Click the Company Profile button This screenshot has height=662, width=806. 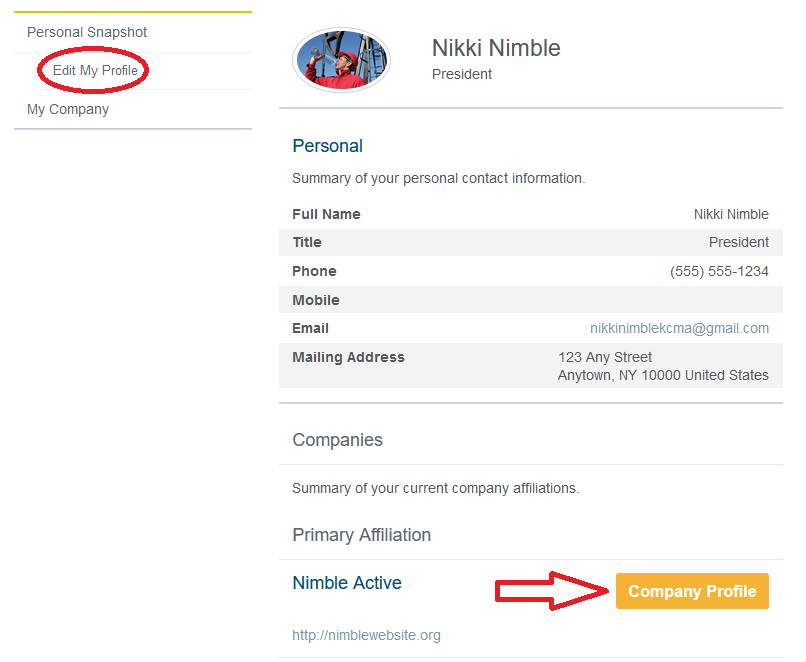[x=692, y=591]
